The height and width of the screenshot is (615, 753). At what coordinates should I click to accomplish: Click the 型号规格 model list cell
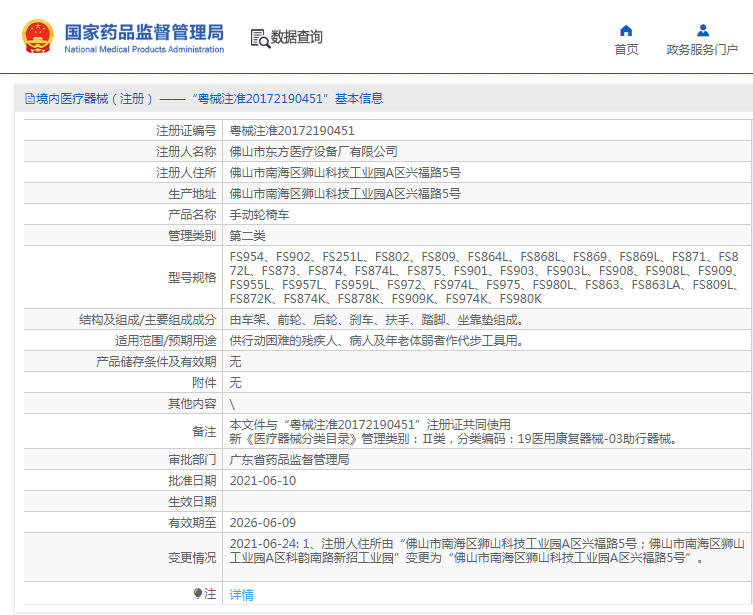pyautogui.click(x=486, y=277)
